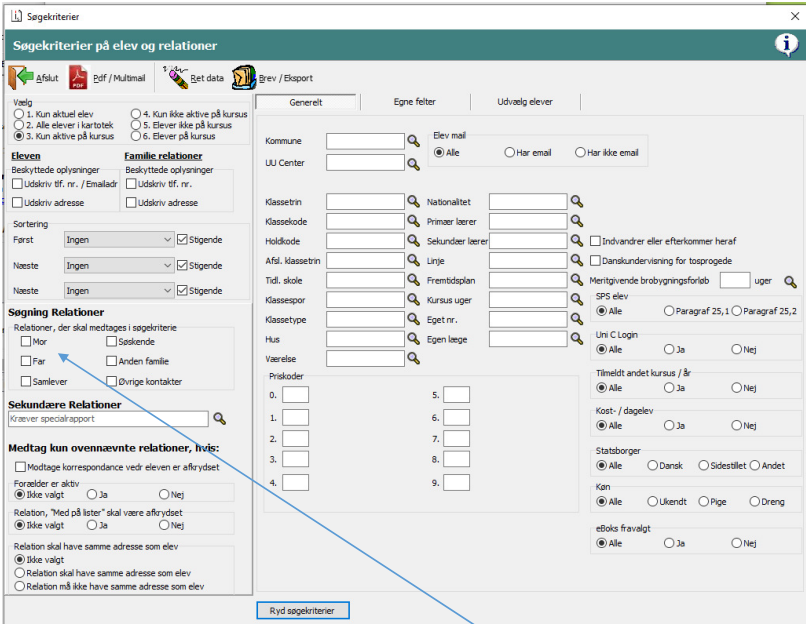Select Ja under eBoks fravalgt
Screen dimensions: 806x624
click(x=669, y=543)
